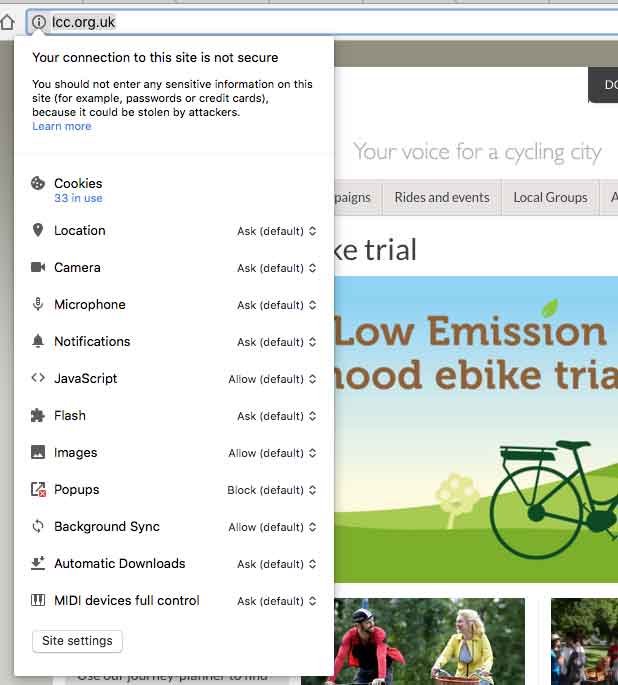Open the Local Groups tab
The height and width of the screenshot is (685, 618).
550,197
